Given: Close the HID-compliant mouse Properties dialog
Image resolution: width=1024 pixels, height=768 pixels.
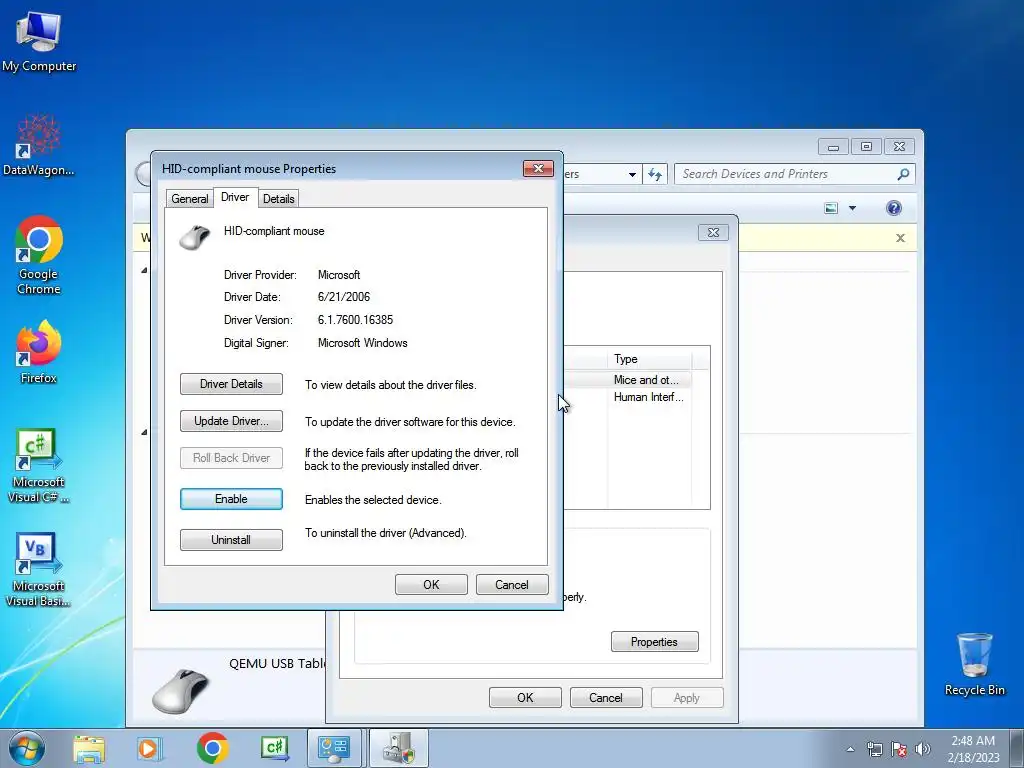Looking at the screenshot, I should [x=538, y=168].
